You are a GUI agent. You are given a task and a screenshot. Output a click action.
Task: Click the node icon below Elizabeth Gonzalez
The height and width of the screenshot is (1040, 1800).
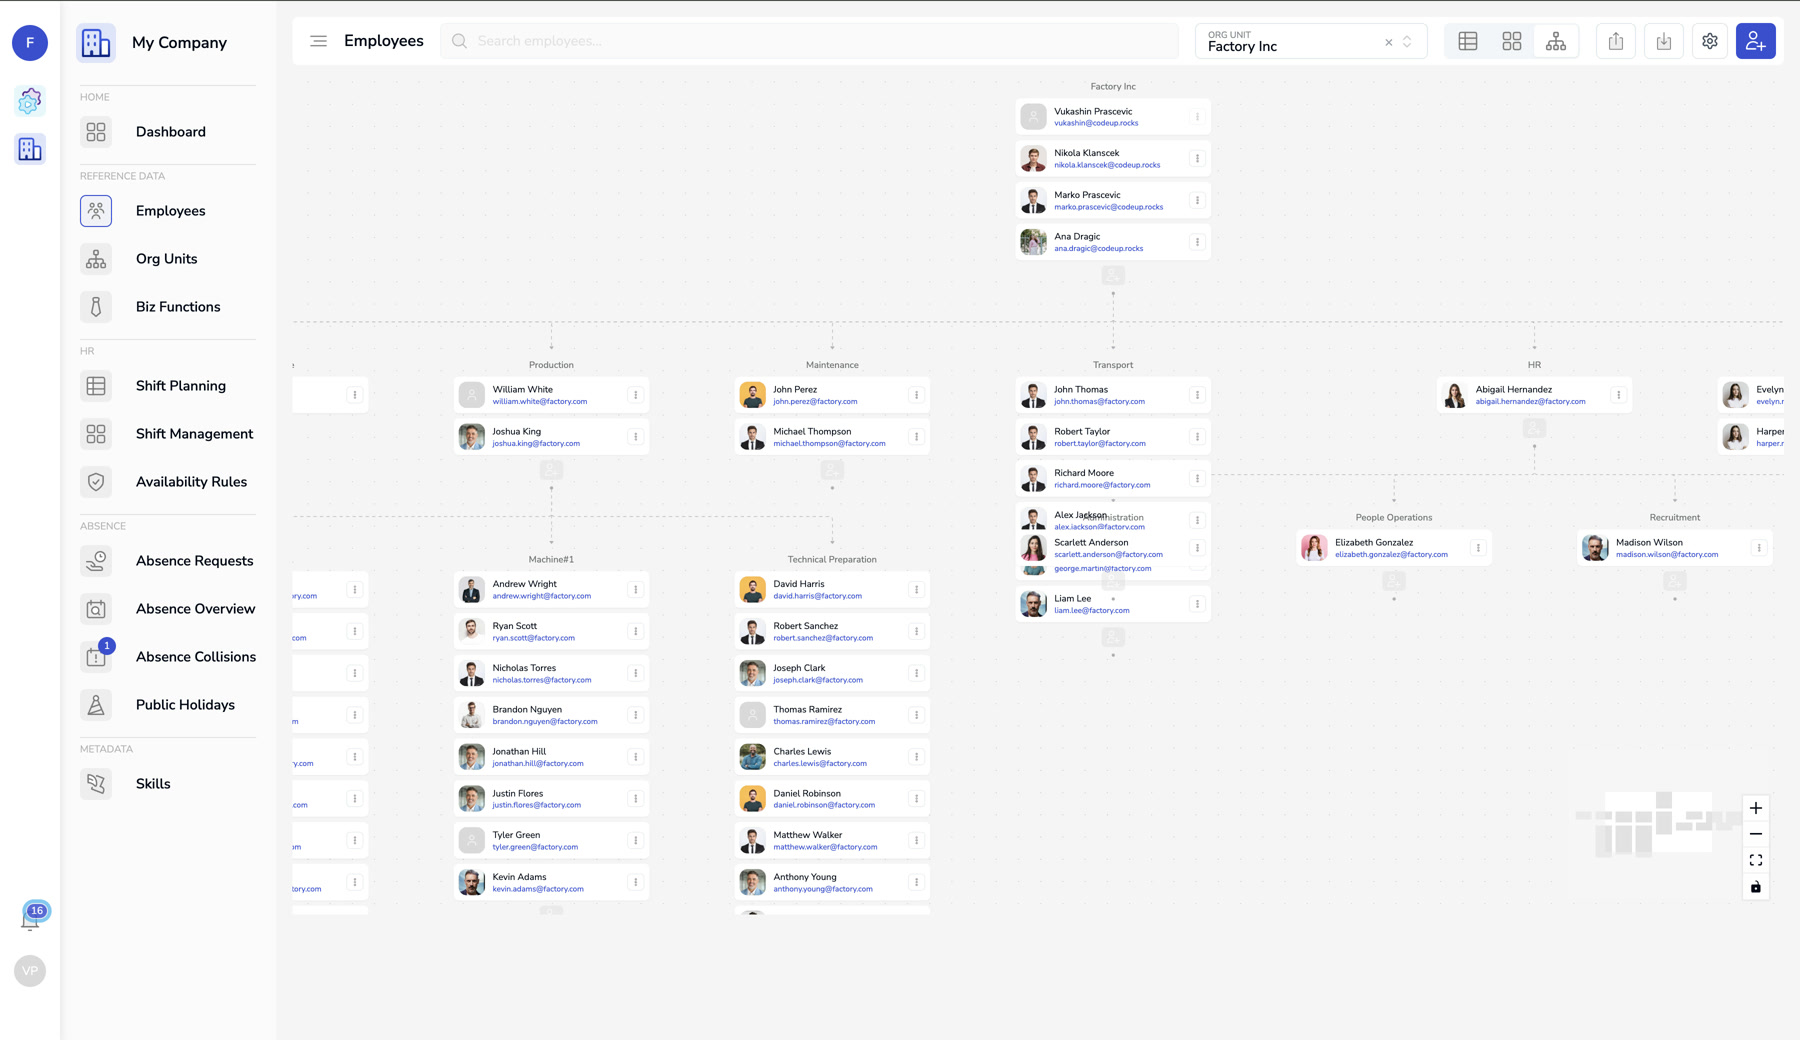[1394, 581]
